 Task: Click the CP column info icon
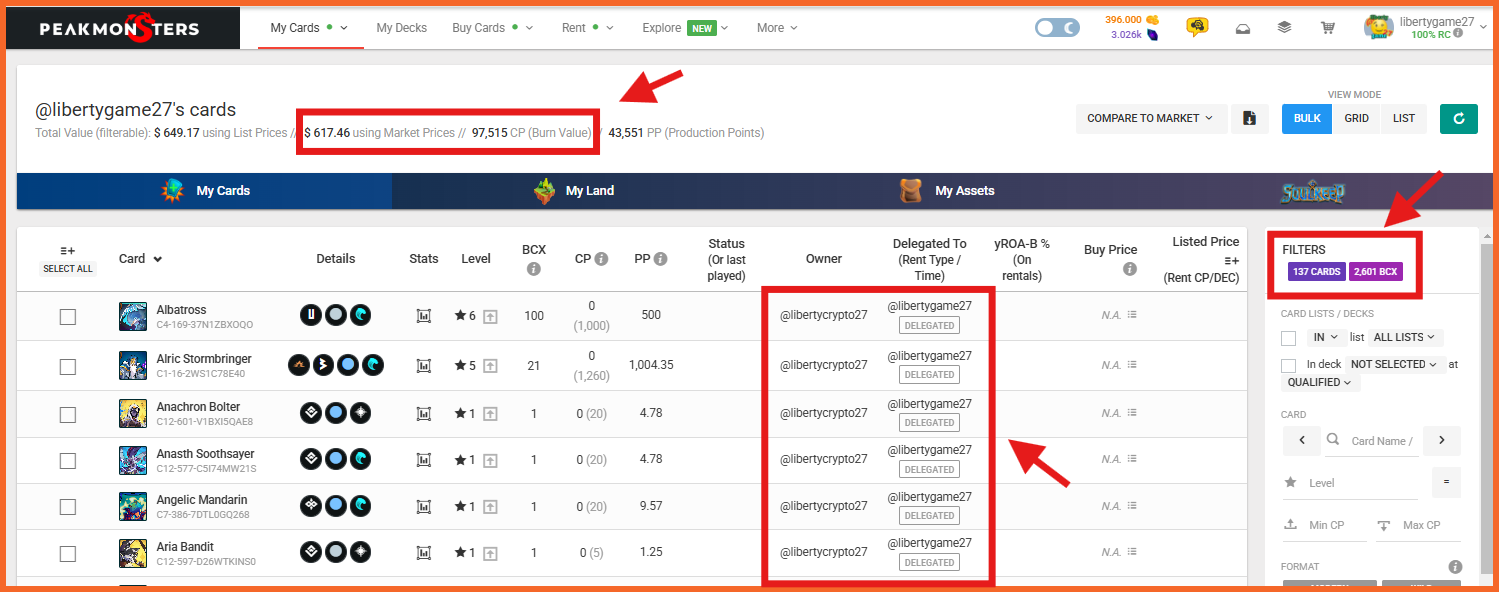click(x=601, y=259)
